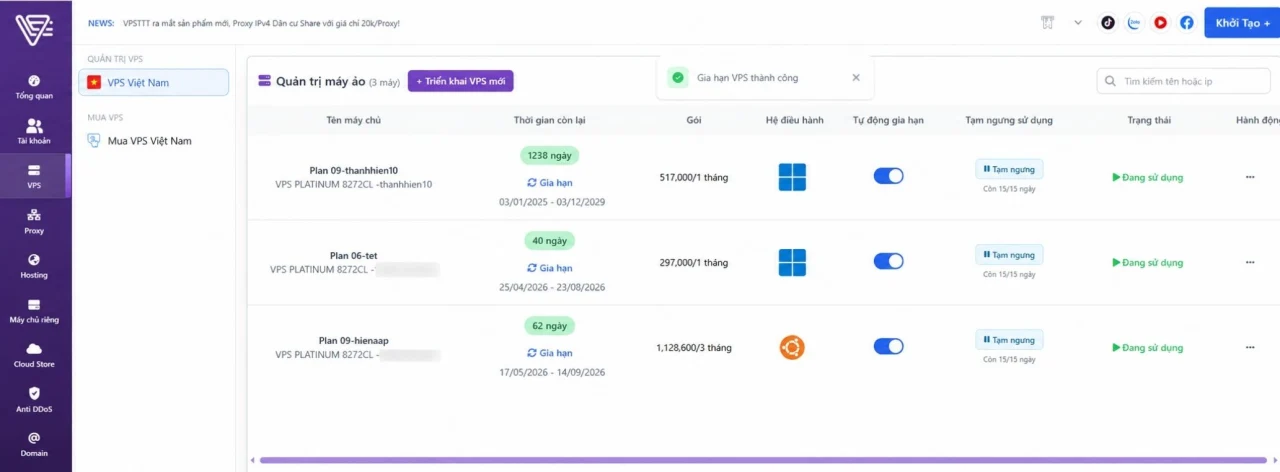Click the Facebook icon in header
The image size is (1280, 472).
pos(1186,22)
